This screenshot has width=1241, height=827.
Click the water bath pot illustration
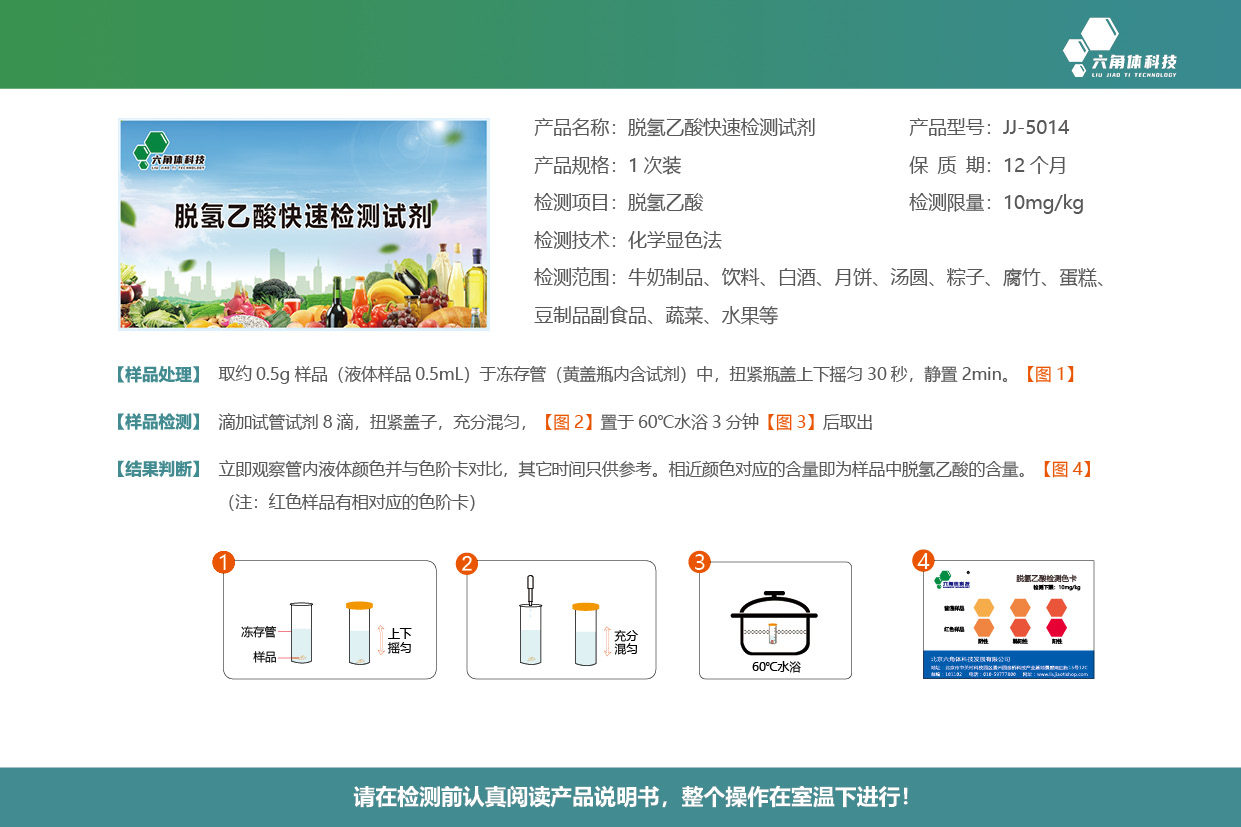click(775, 624)
